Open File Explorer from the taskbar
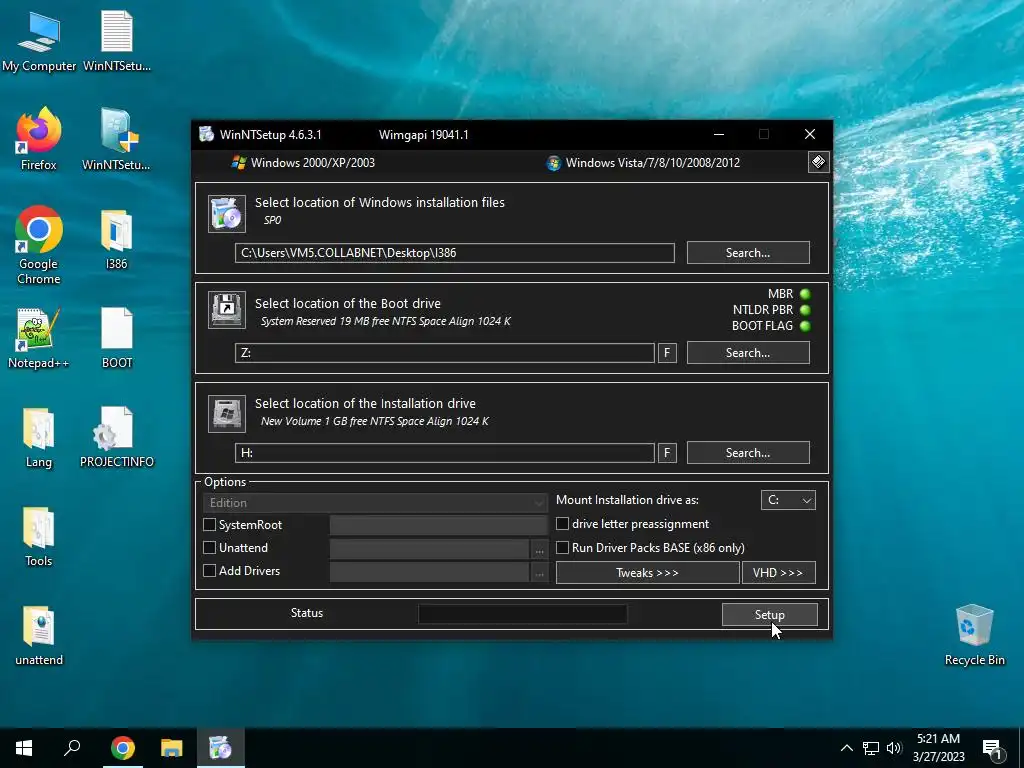Image resolution: width=1024 pixels, height=768 pixels. (x=172, y=748)
